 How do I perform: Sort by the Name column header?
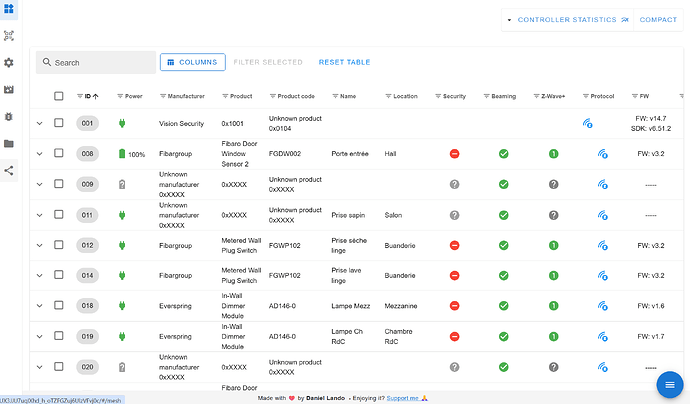(x=348, y=96)
